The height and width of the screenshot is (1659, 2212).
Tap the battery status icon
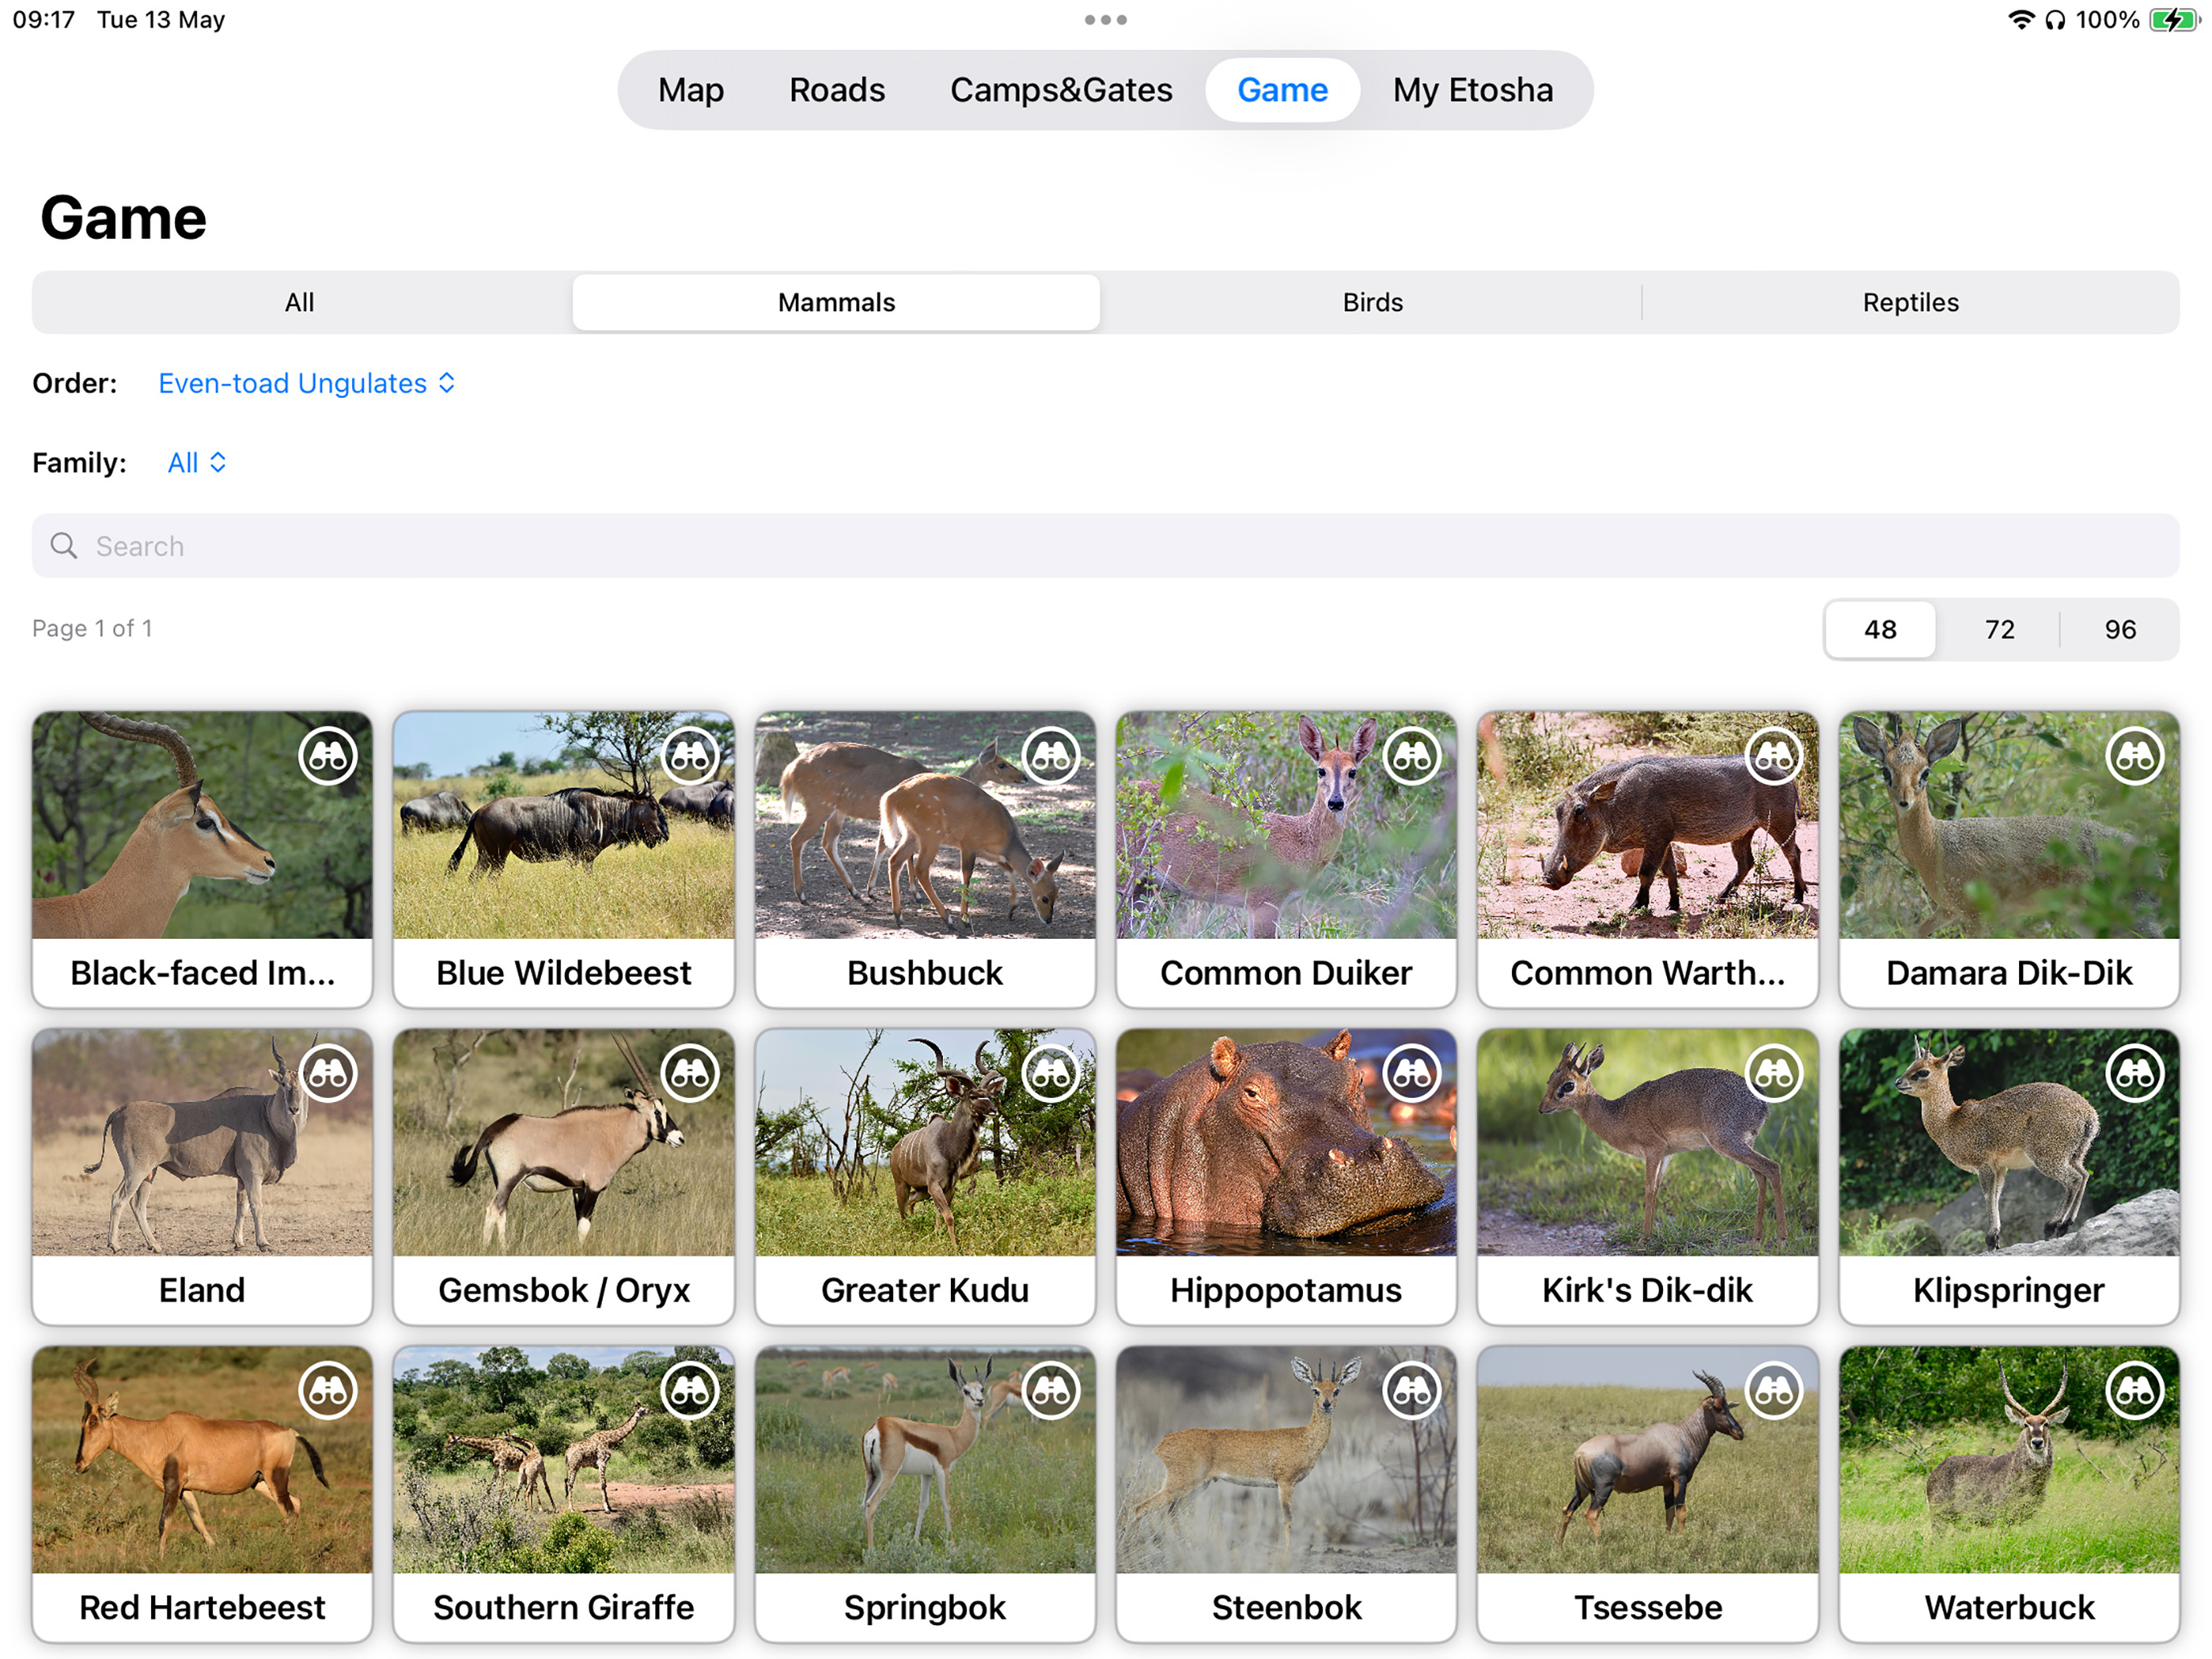coord(2174,20)
